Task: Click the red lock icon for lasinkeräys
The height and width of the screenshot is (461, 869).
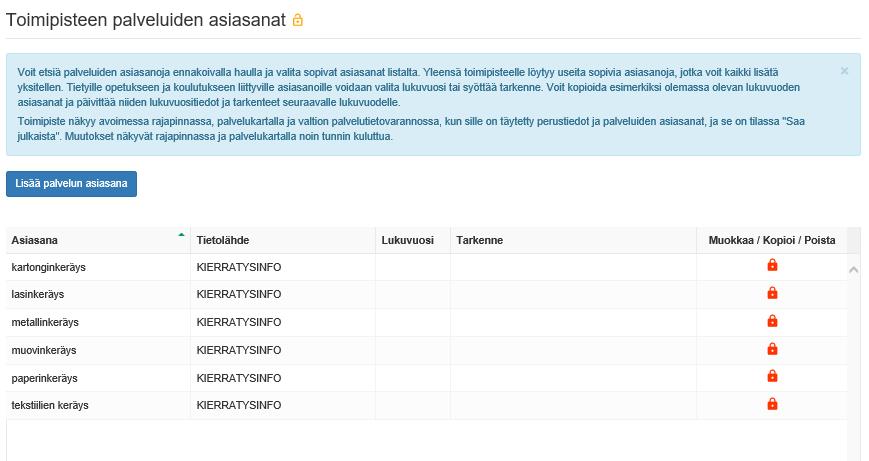Action: point(772,293)
